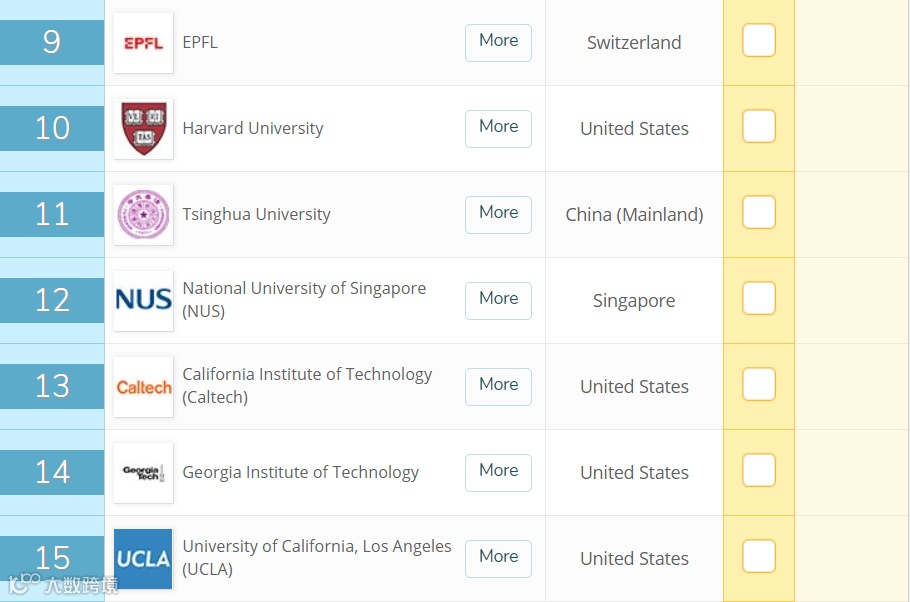910x602 pixels.
Task: Expand More for EPFL
Action: tap(499, 42)
